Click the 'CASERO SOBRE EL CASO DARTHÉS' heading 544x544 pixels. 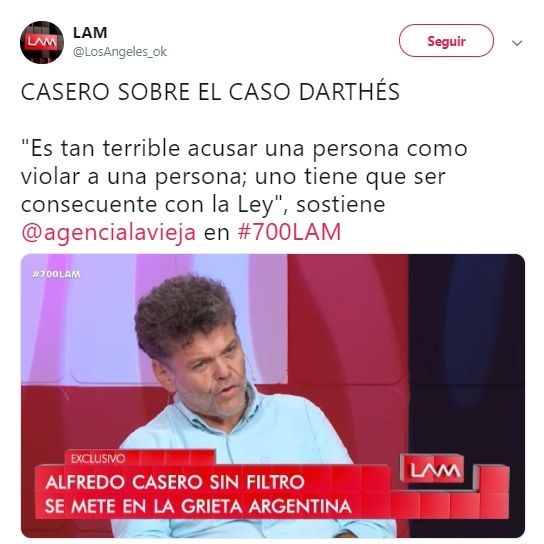(210, 92)
